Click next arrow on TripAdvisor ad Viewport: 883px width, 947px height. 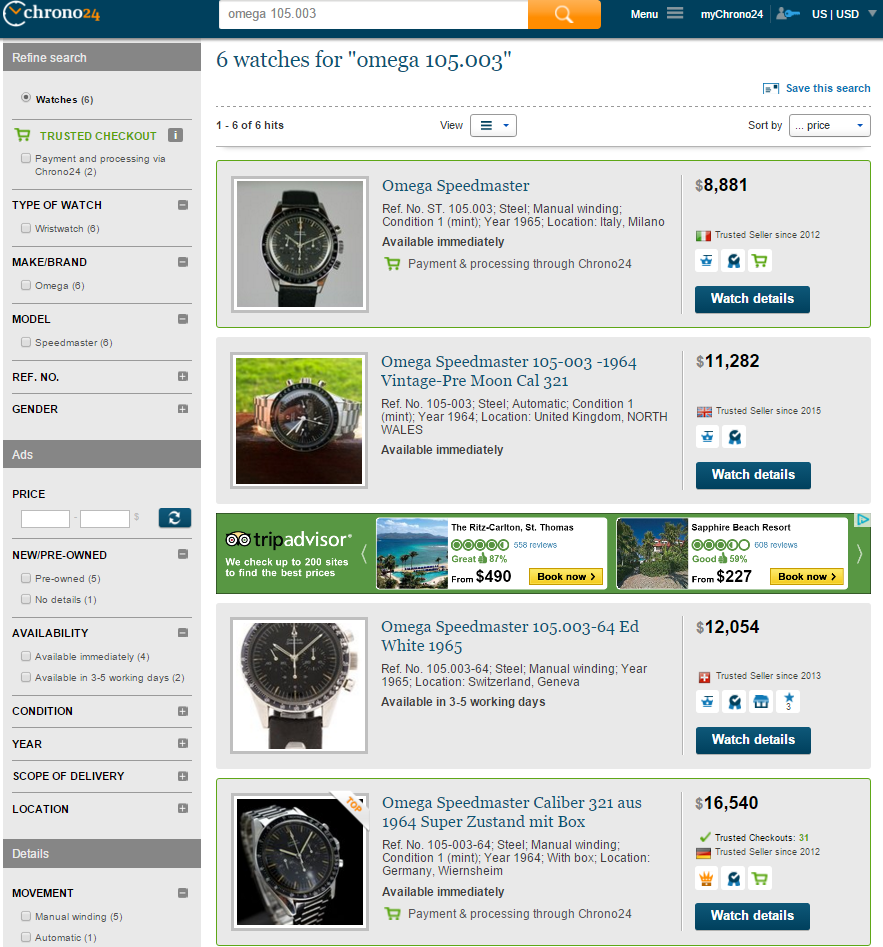point(858,553)
